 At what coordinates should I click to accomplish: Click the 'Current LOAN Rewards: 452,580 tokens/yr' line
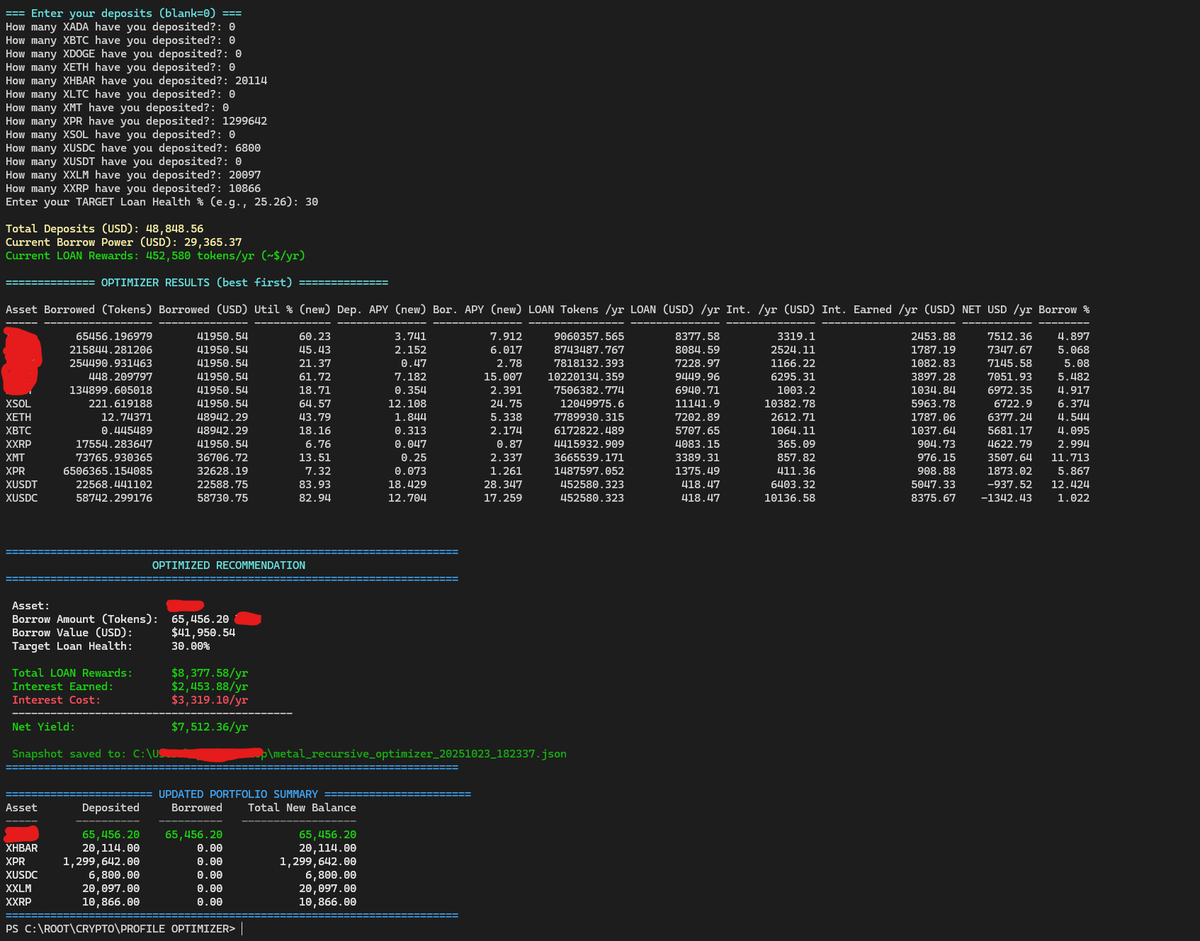[x=155, y=255]
